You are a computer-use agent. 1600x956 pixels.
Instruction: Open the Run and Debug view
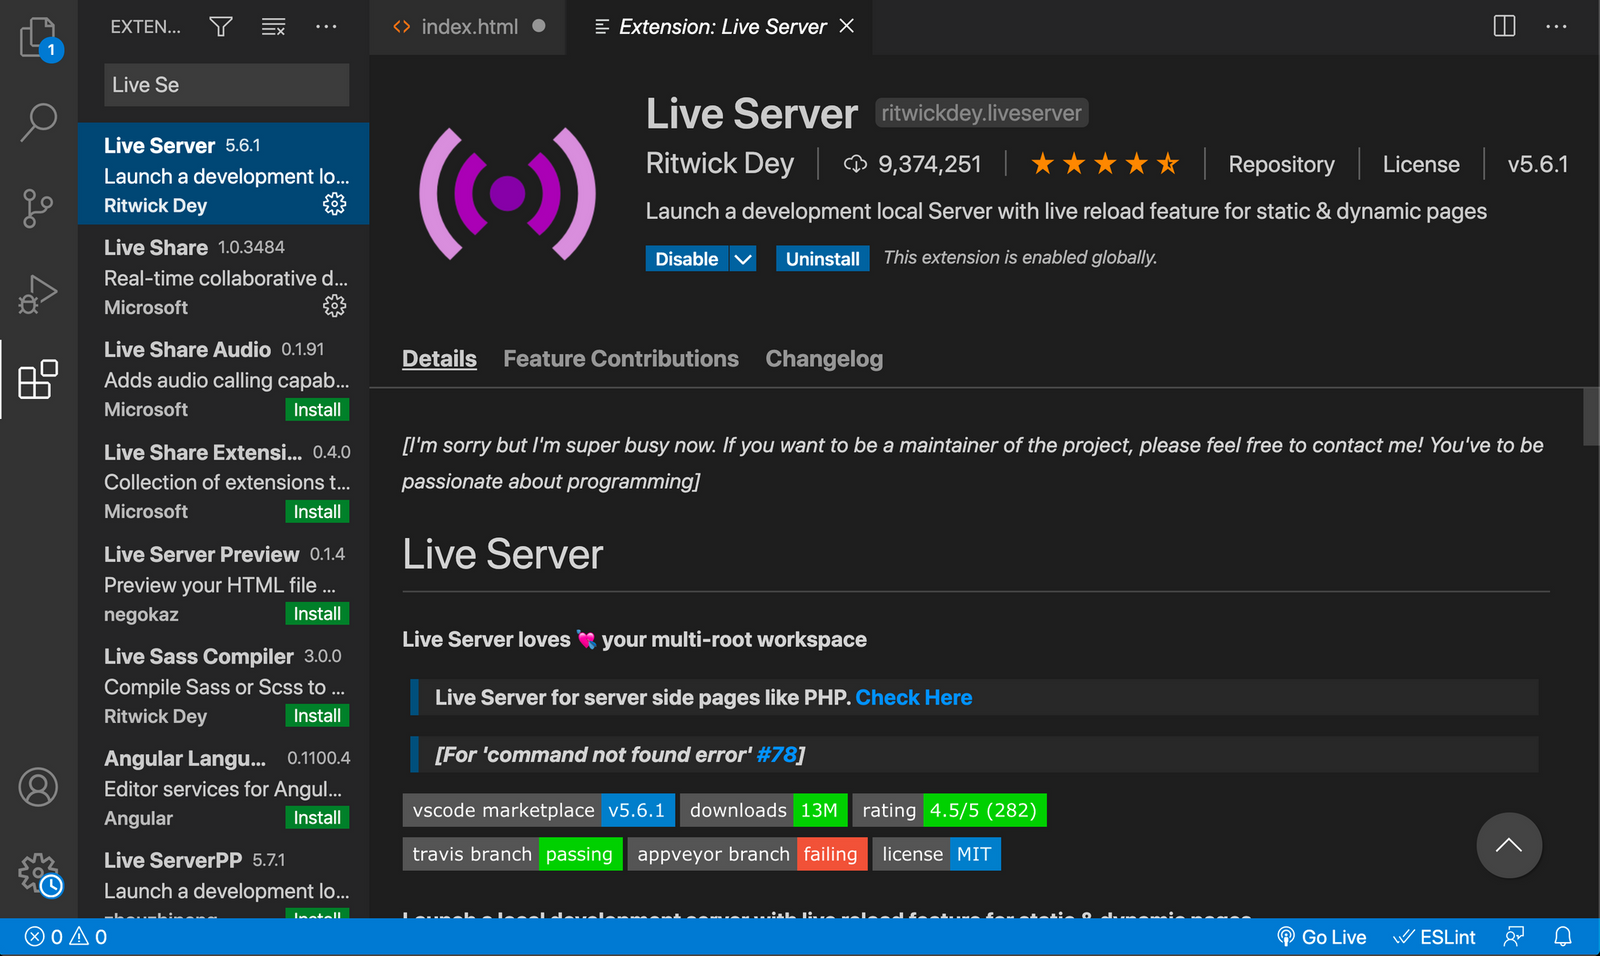(x=38, y=294)
